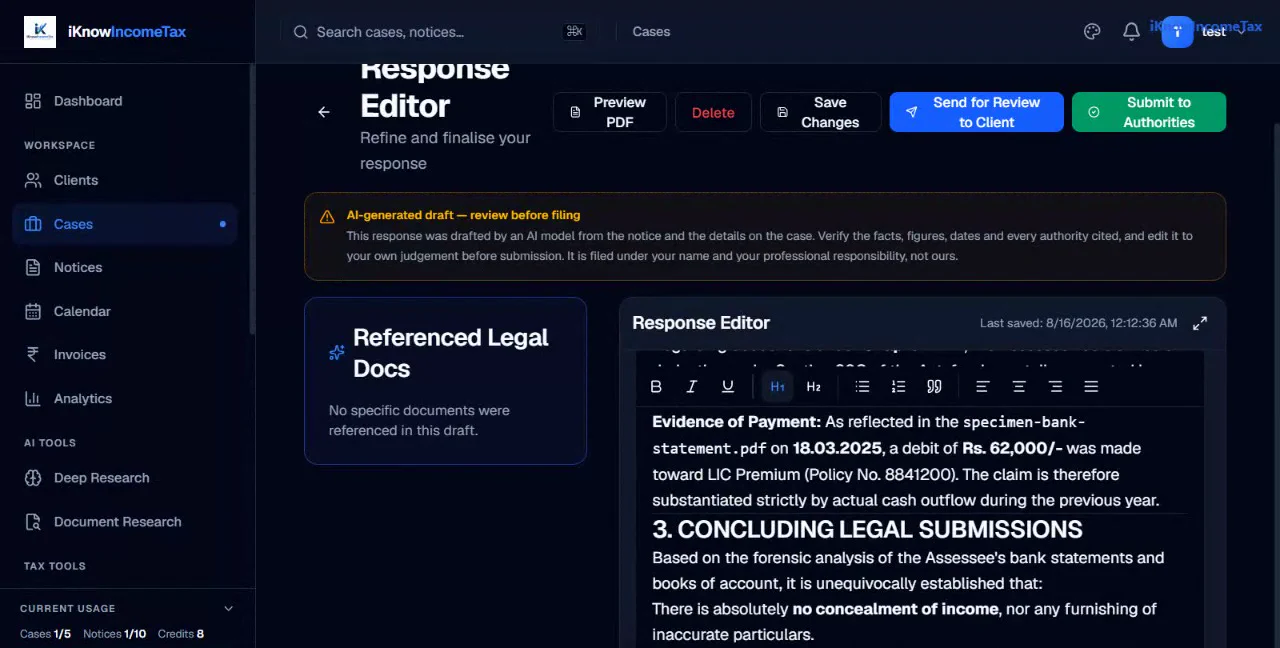Screen dimensions: 1280x648
Task: Open Document Research tool
Action: tap(125, 521)
